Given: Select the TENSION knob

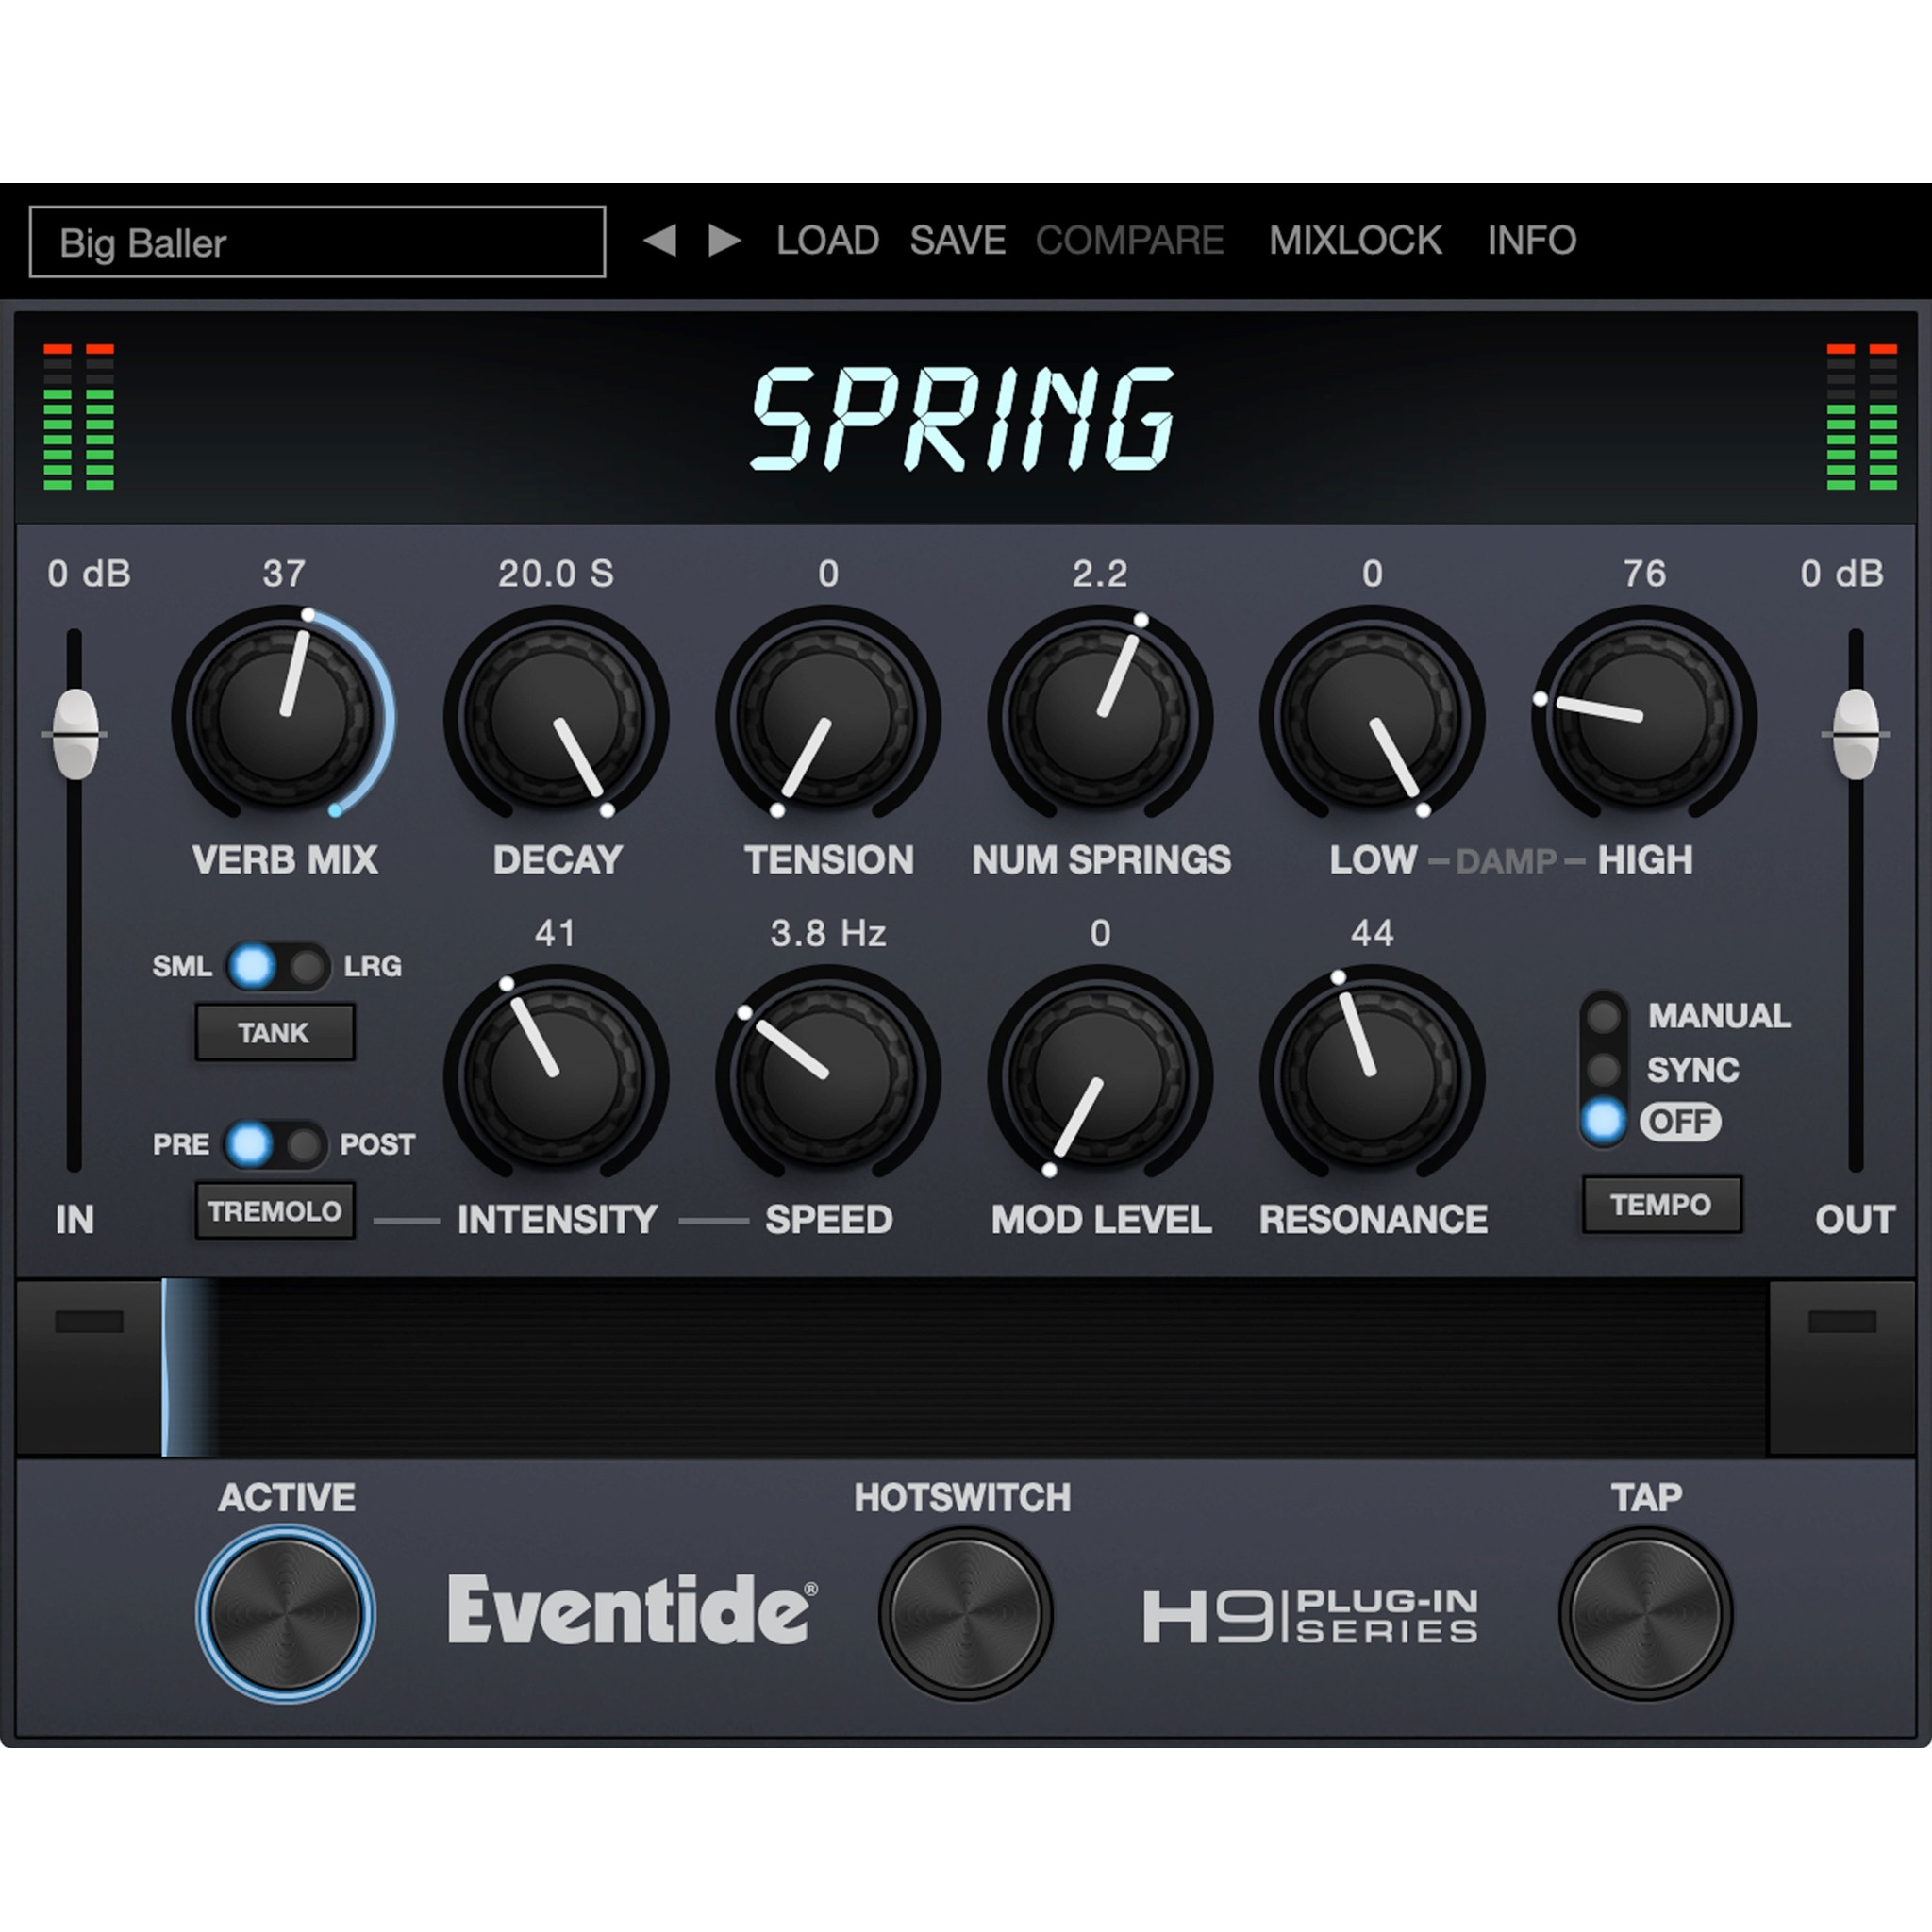Looking at the screenshot, I should (830, 715).
